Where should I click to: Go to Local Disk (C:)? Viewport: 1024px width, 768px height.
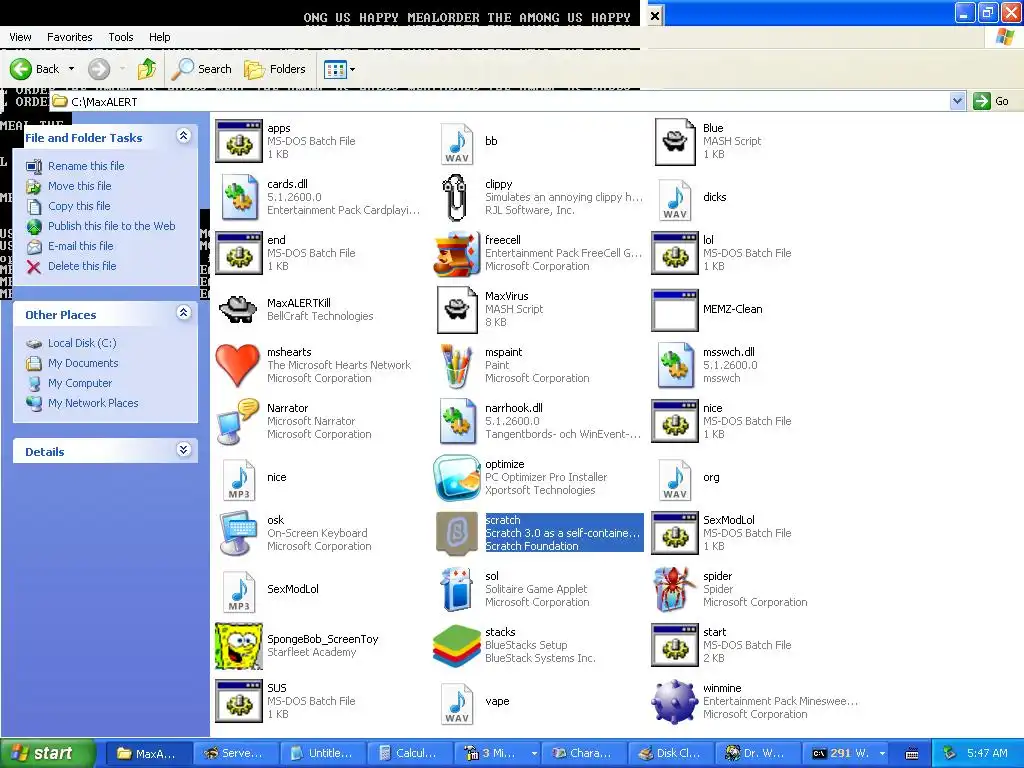[x=82, y=344]
